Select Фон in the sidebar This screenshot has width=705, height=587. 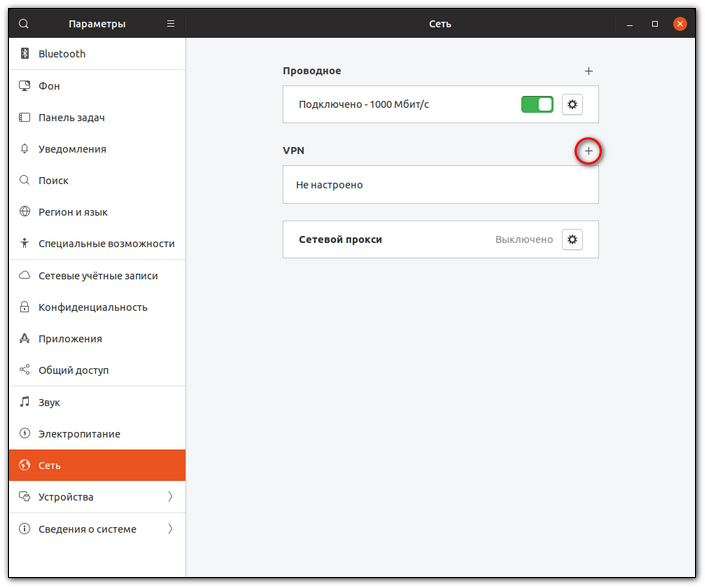click(50, 86)
